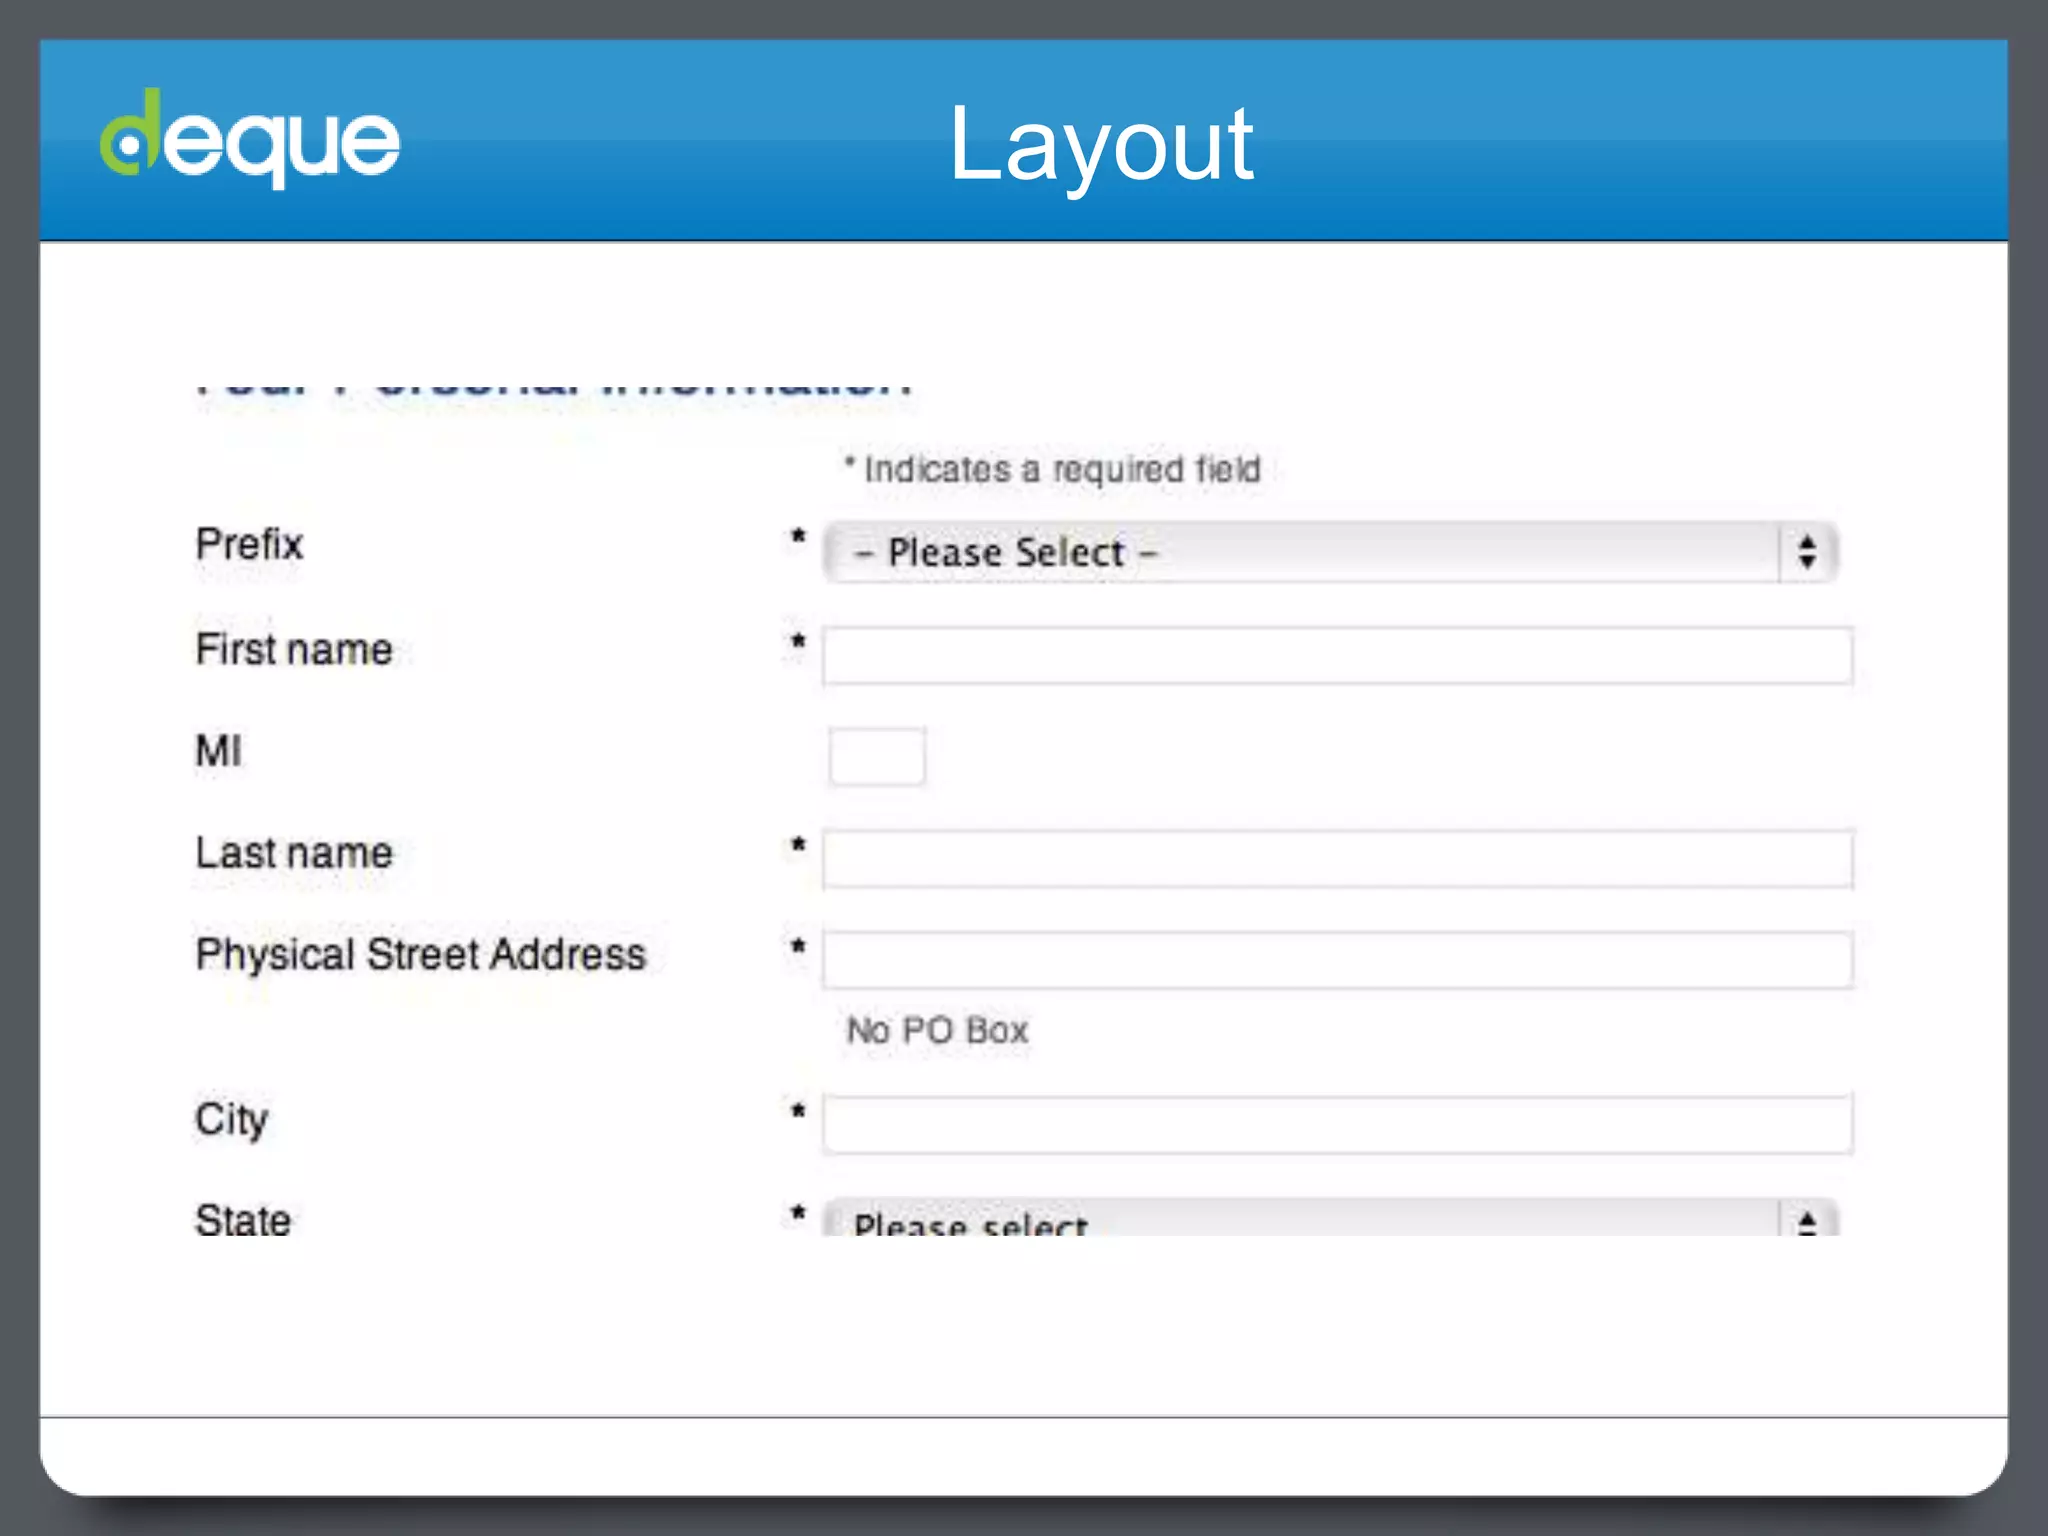Click the First name label
2048x1536 pixels.
(294, 650)
